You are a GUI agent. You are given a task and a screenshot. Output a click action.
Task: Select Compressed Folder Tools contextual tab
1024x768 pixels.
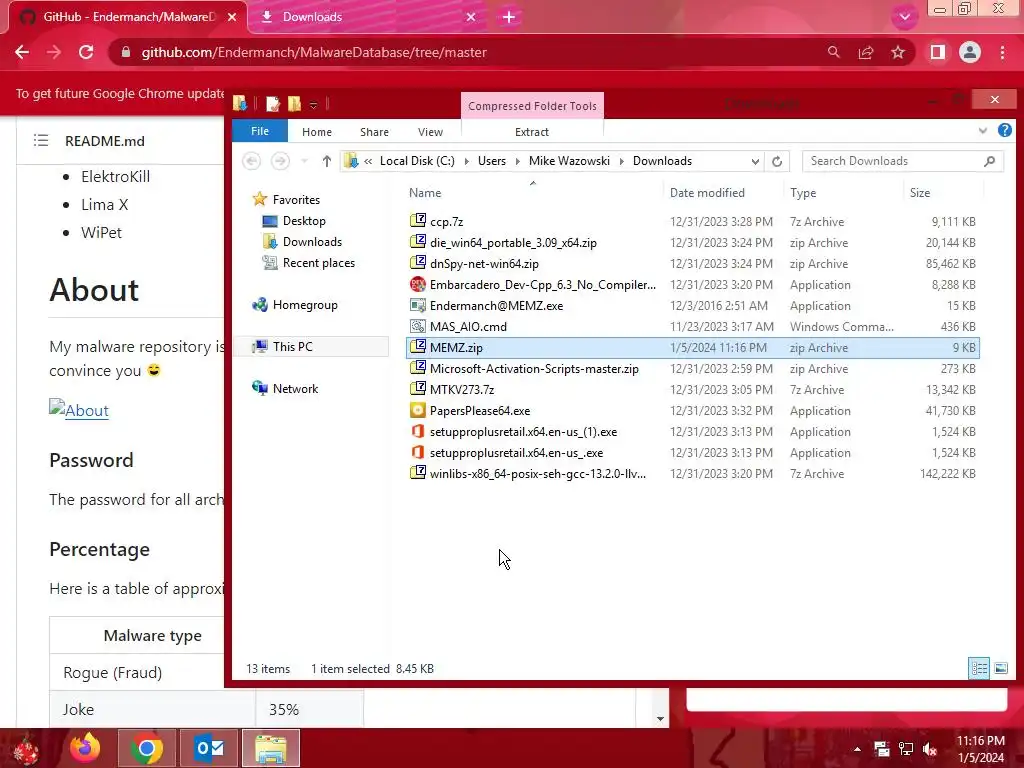pos(532,106)
